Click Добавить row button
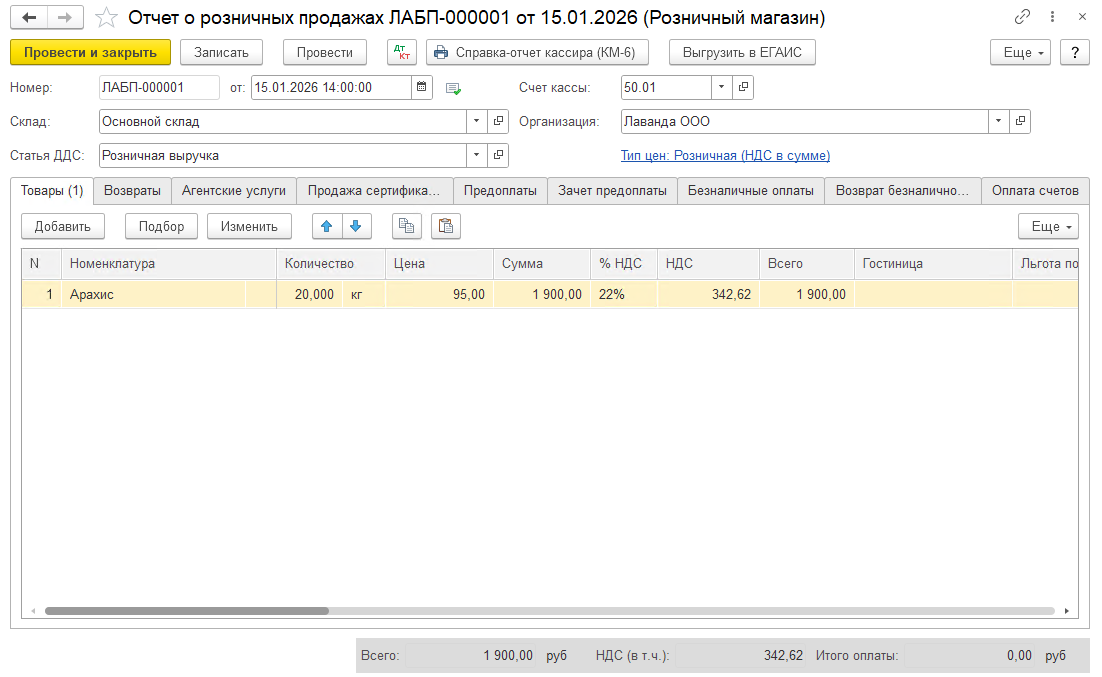Viewport: 1102px width, 677px height. [63, 226]
